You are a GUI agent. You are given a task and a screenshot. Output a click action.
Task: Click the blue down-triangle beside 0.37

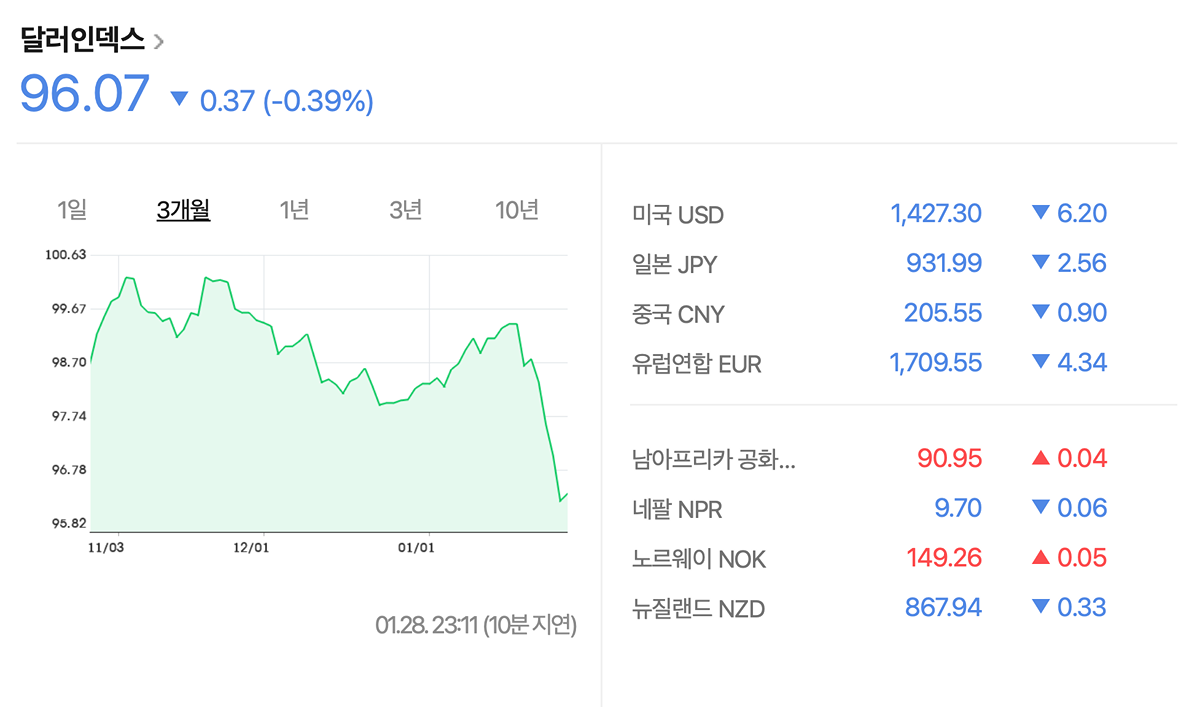tap(180, 99)
